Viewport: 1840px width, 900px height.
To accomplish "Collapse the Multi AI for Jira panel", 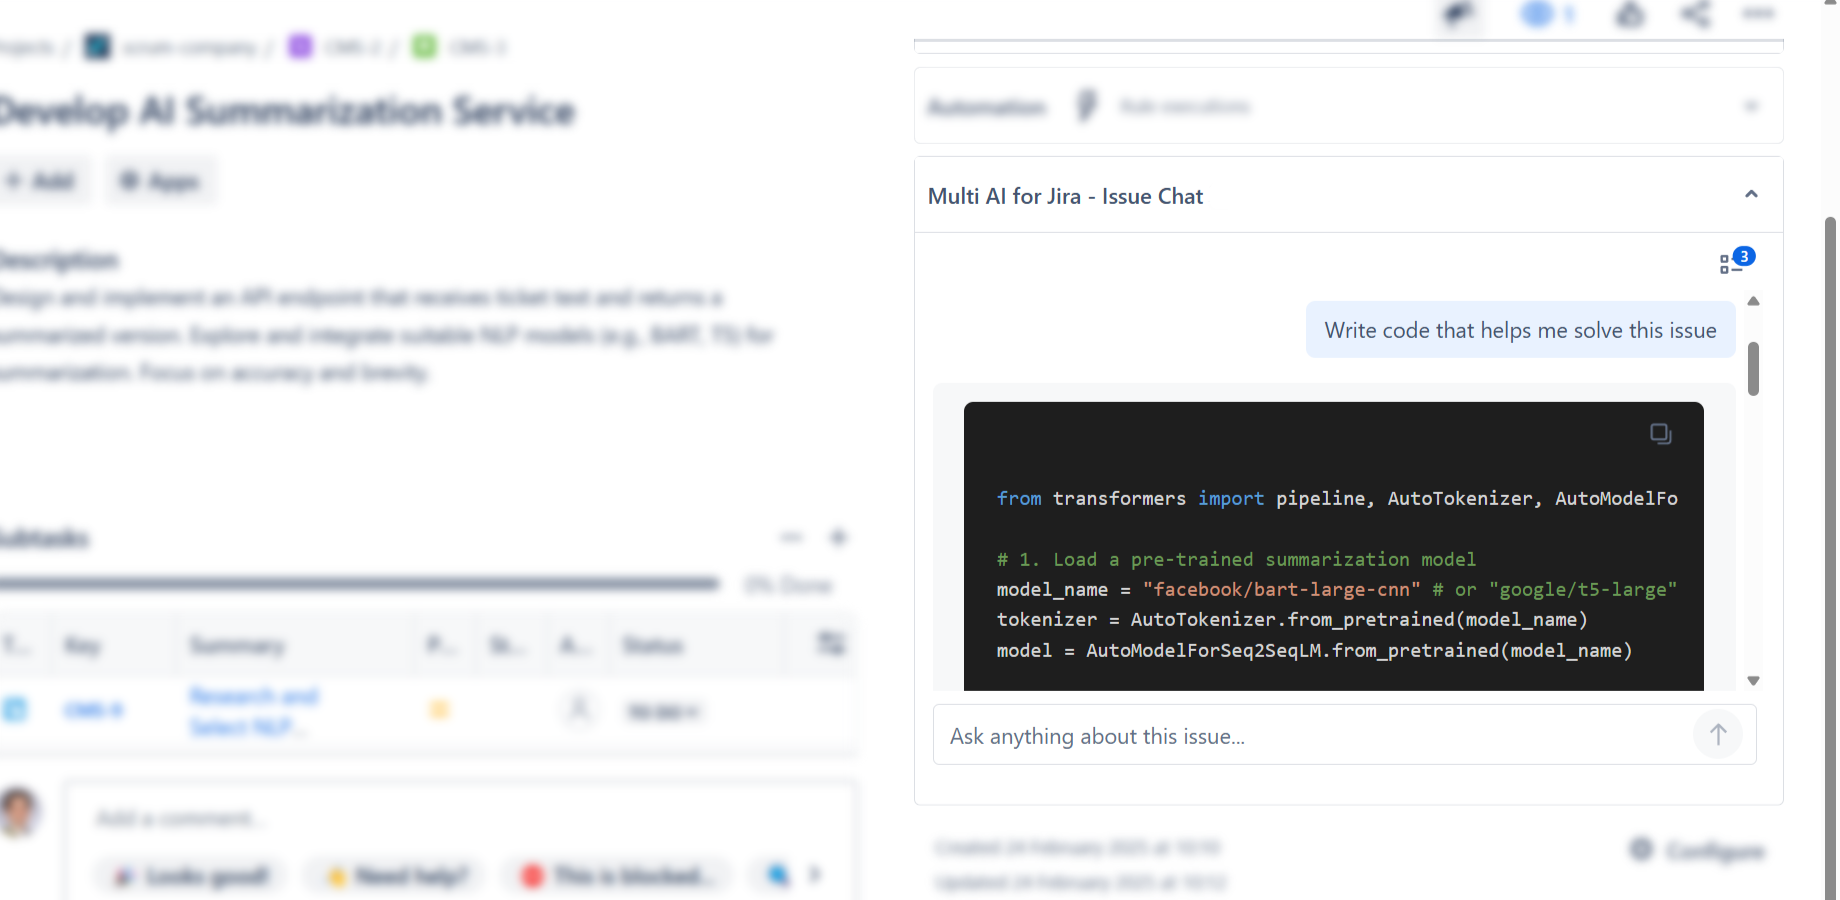I will (x=1751, y=195).
